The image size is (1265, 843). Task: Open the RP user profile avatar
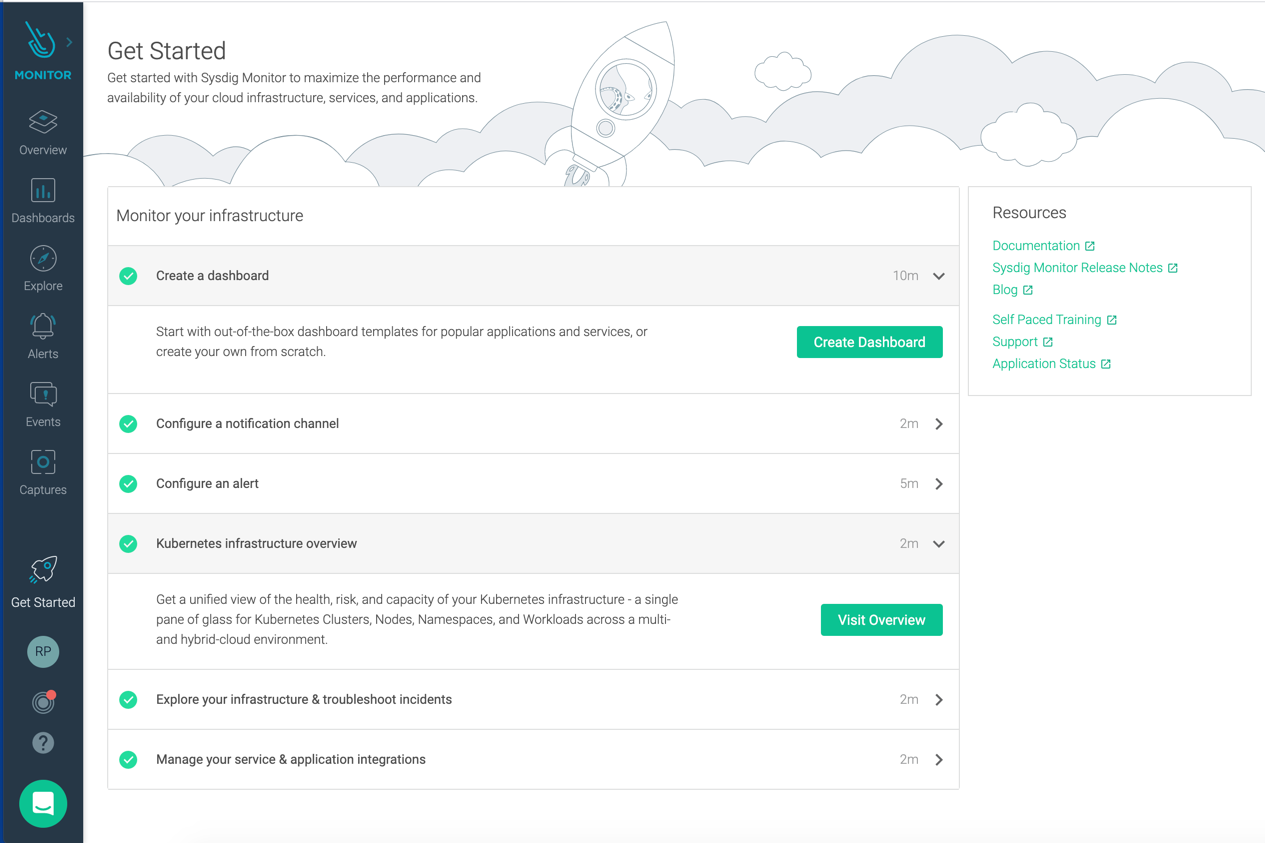[43, 651]
